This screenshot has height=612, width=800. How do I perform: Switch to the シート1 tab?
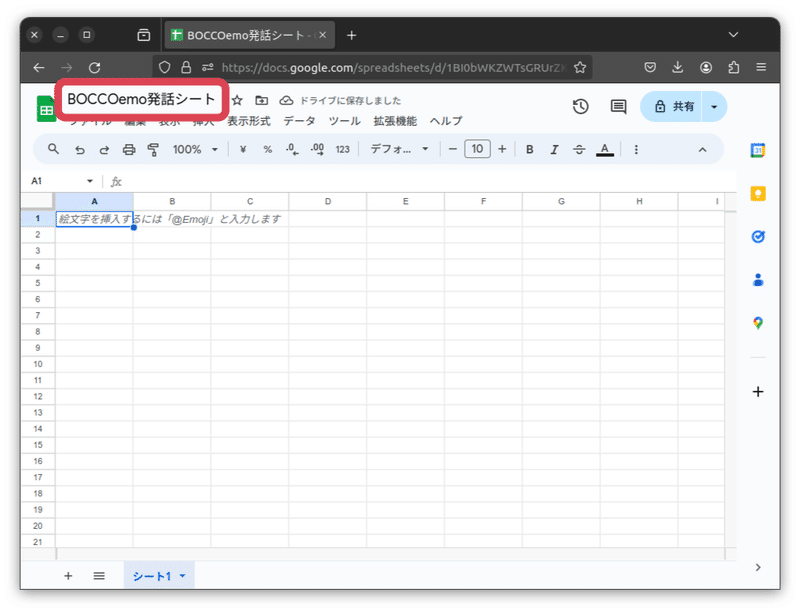click(x=152, y=576)
